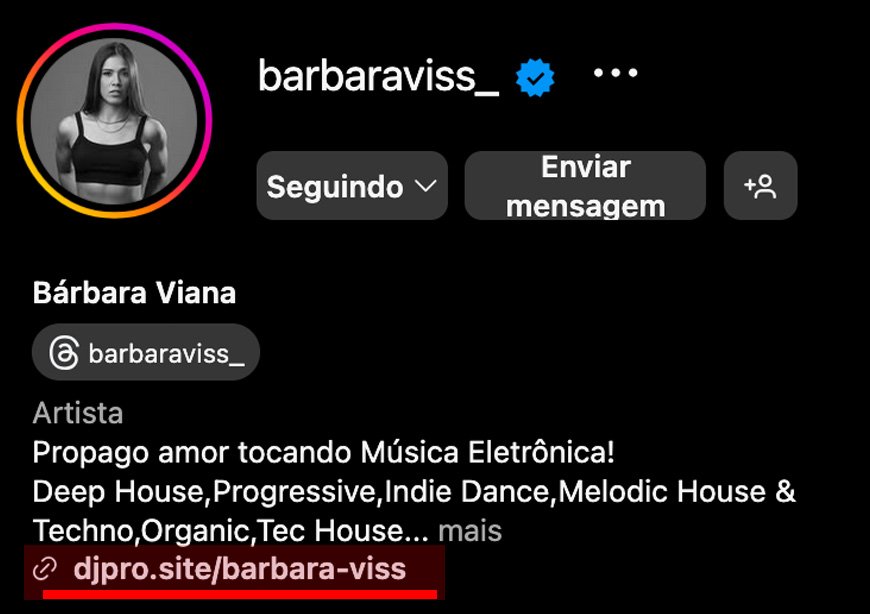The image size is (870, 614).
Task: Click the red underline beneath the djpro link
Action: (240, 595)
